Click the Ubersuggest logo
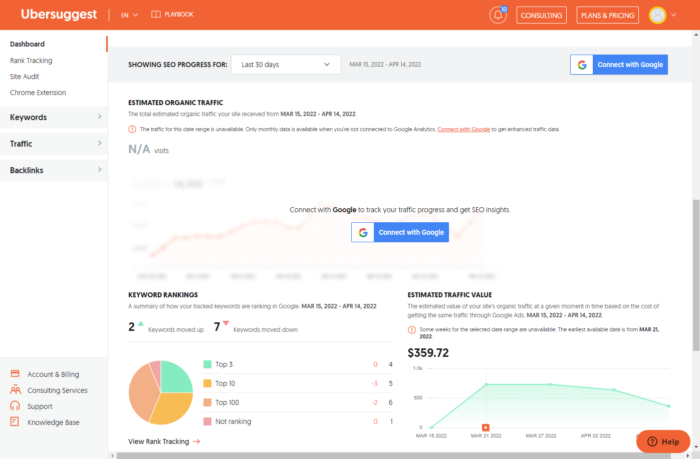This screenshot has height=459, width=700. click(x=58, y=14)
